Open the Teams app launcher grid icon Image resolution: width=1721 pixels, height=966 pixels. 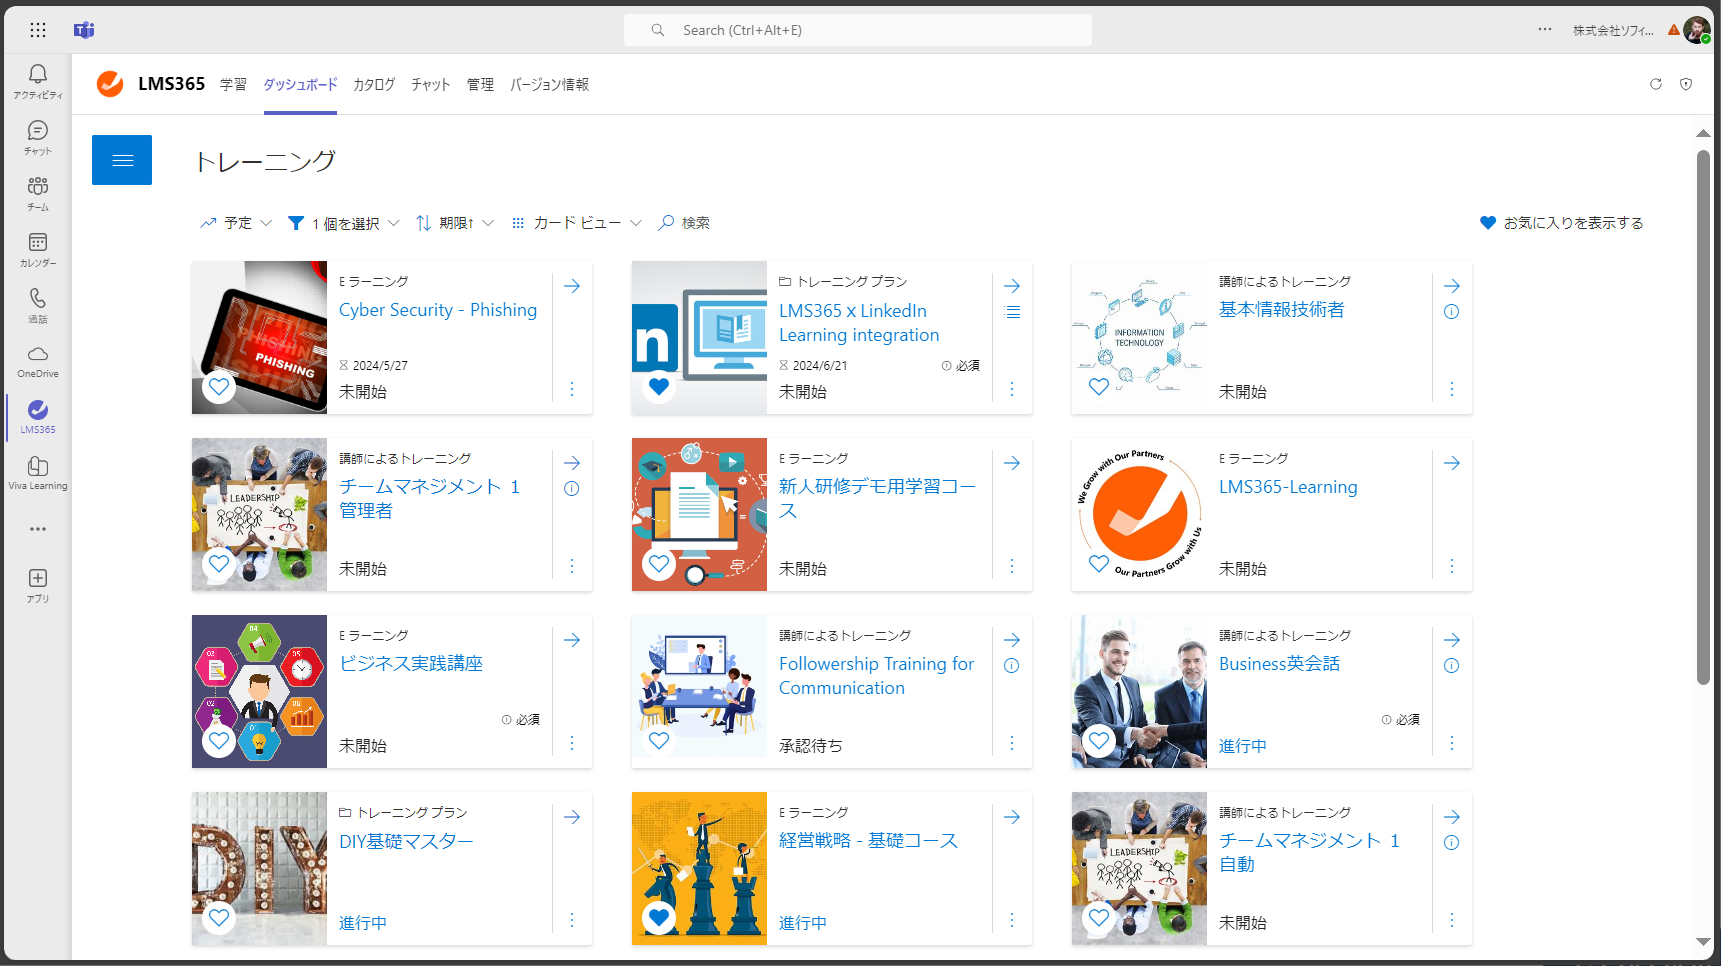point(37,30)
